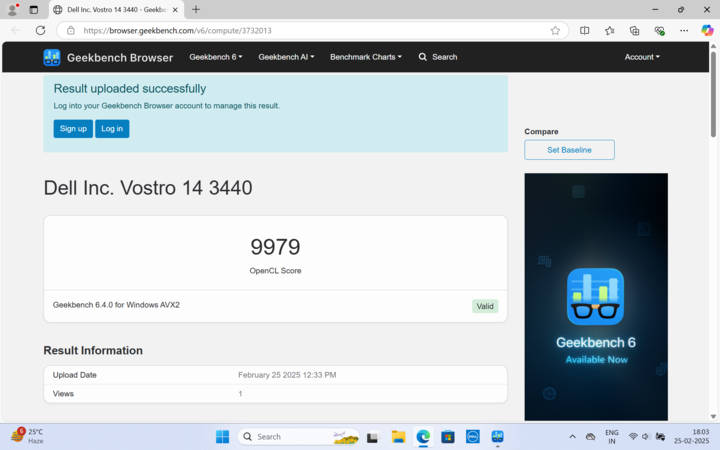Open Microsoft Store from taskbar
Viewport: 720px width, 450px height.
point(448,437)
